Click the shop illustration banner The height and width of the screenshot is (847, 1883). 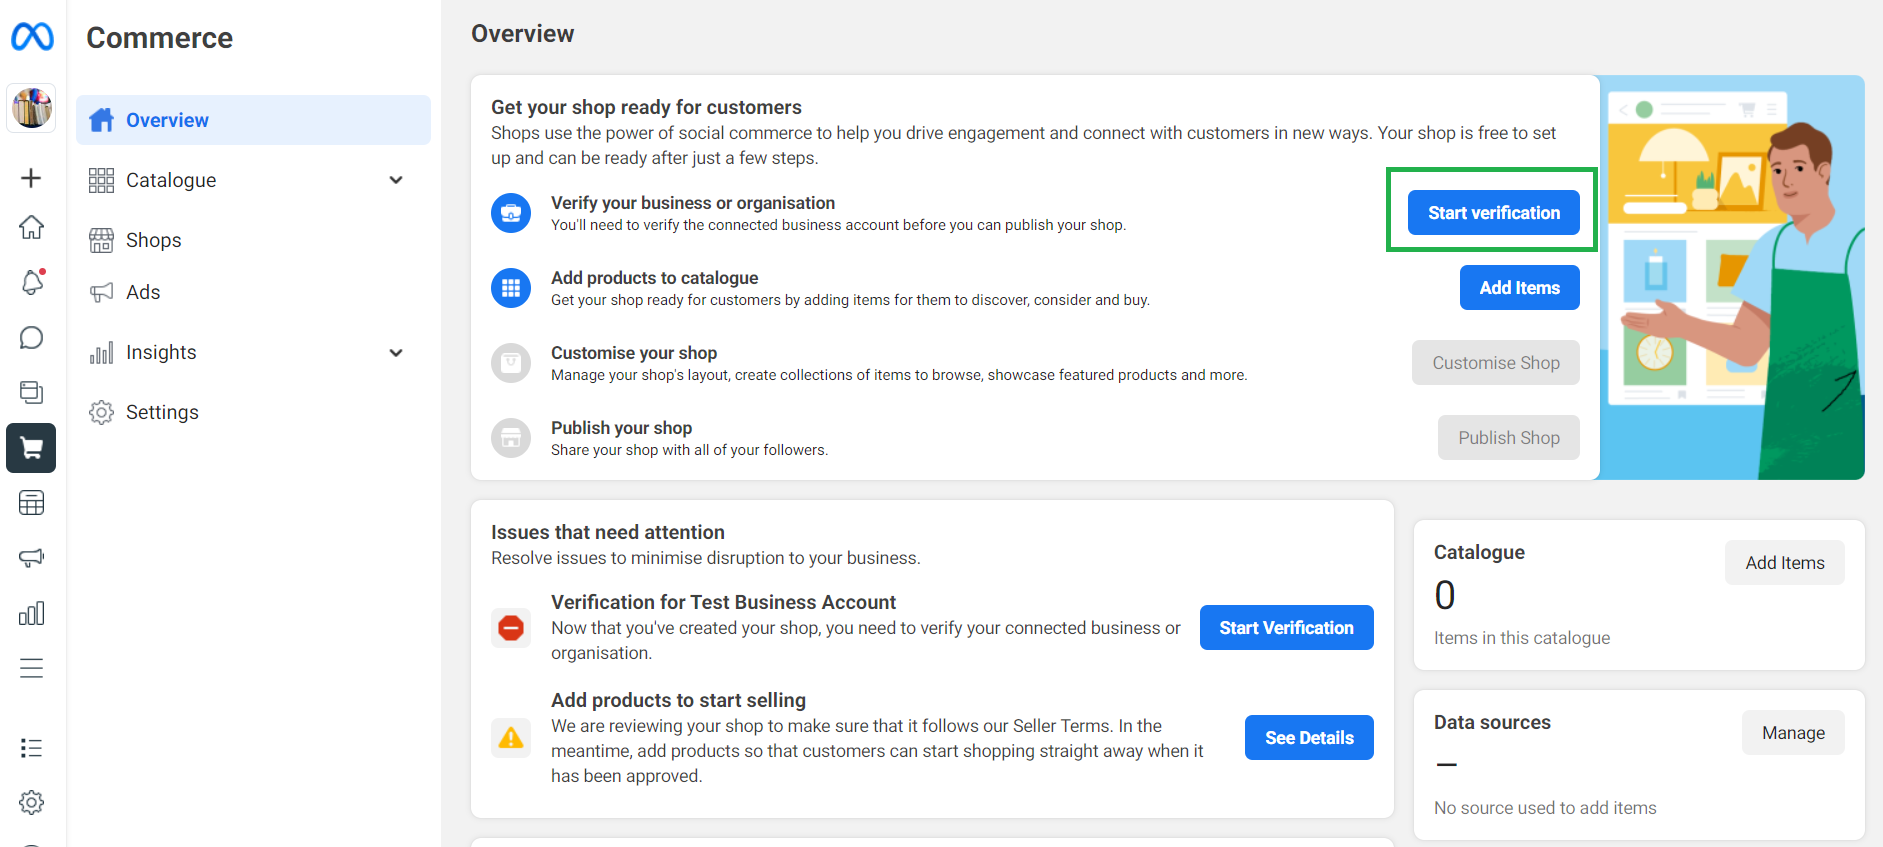[1732, 278]
